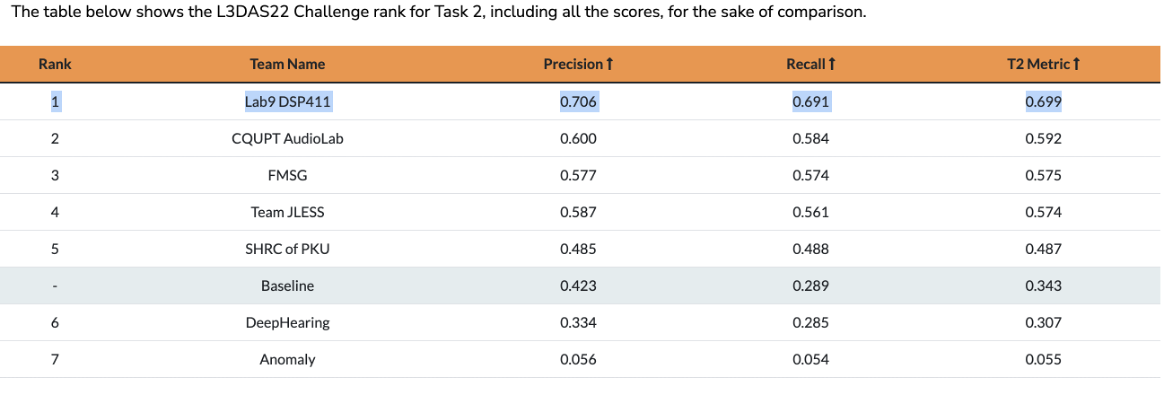Select the Baseline row label
1164x396 pixels.
pyautogui.click(x=287, y=286)
